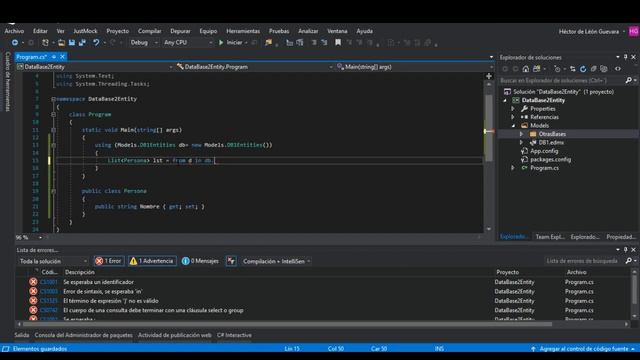The height and width of the screenshot is (360, 640).
Task: Click the user account avatar icon
Action: tap(634, 31)
